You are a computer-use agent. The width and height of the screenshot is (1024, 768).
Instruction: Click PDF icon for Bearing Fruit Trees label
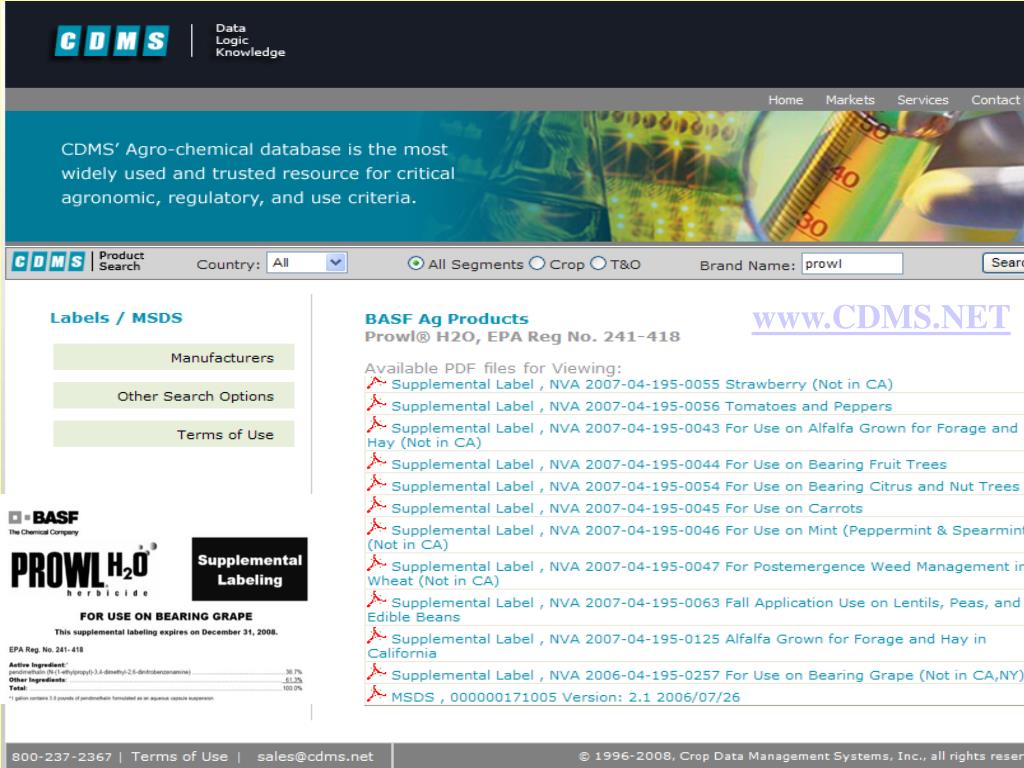pos(376,463)
